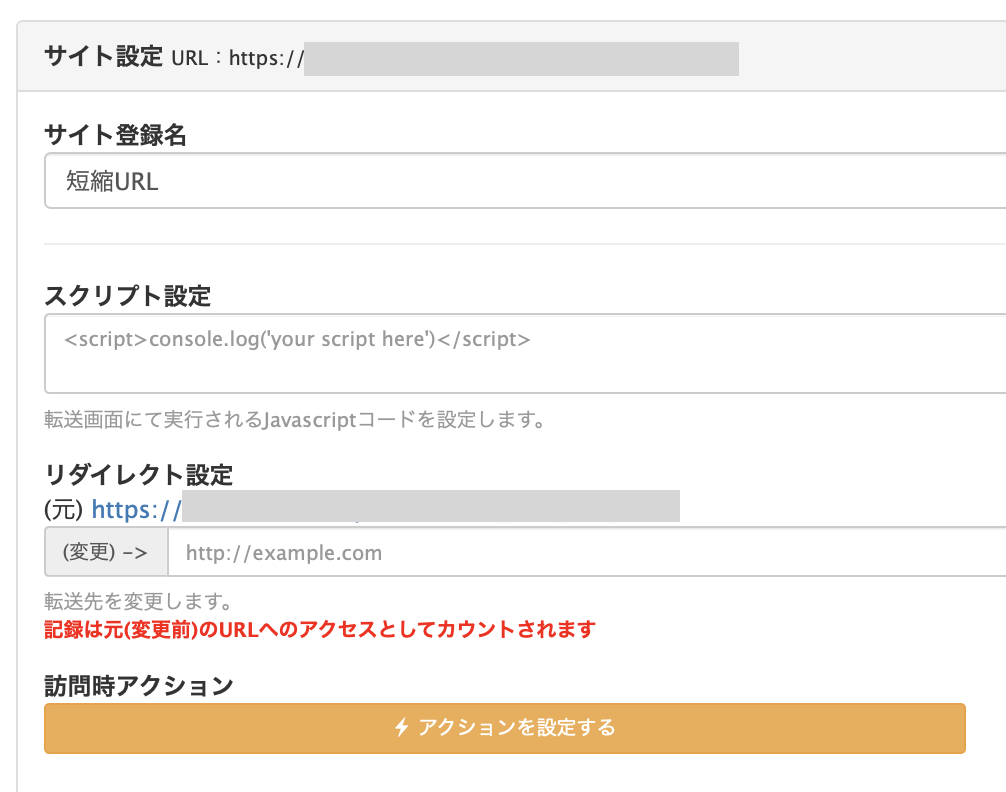The height and width of the screenshot is (792, 1006).
Task: Click the スクリプト設定 label
Action: click(128, 296)
